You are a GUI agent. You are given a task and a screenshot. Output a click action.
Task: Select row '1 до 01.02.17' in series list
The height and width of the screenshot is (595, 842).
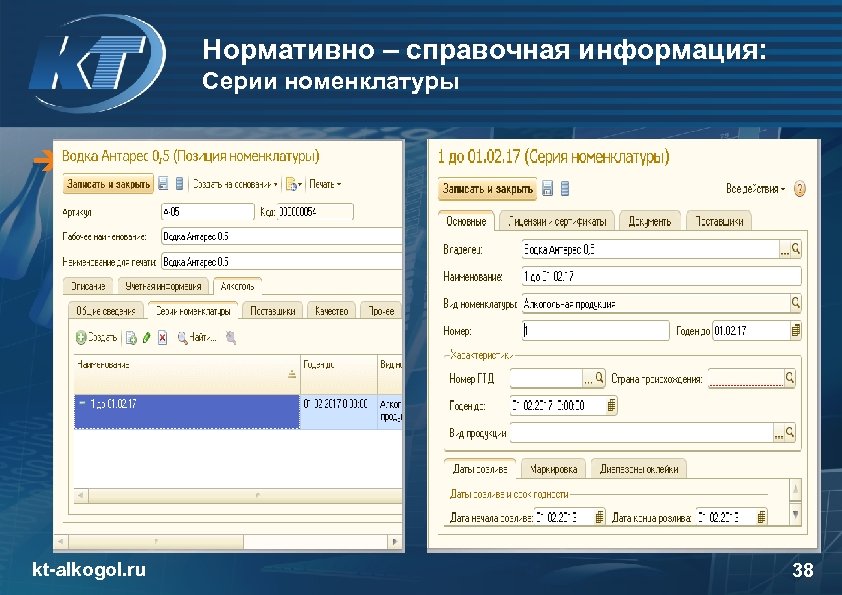tap(186, 411)
